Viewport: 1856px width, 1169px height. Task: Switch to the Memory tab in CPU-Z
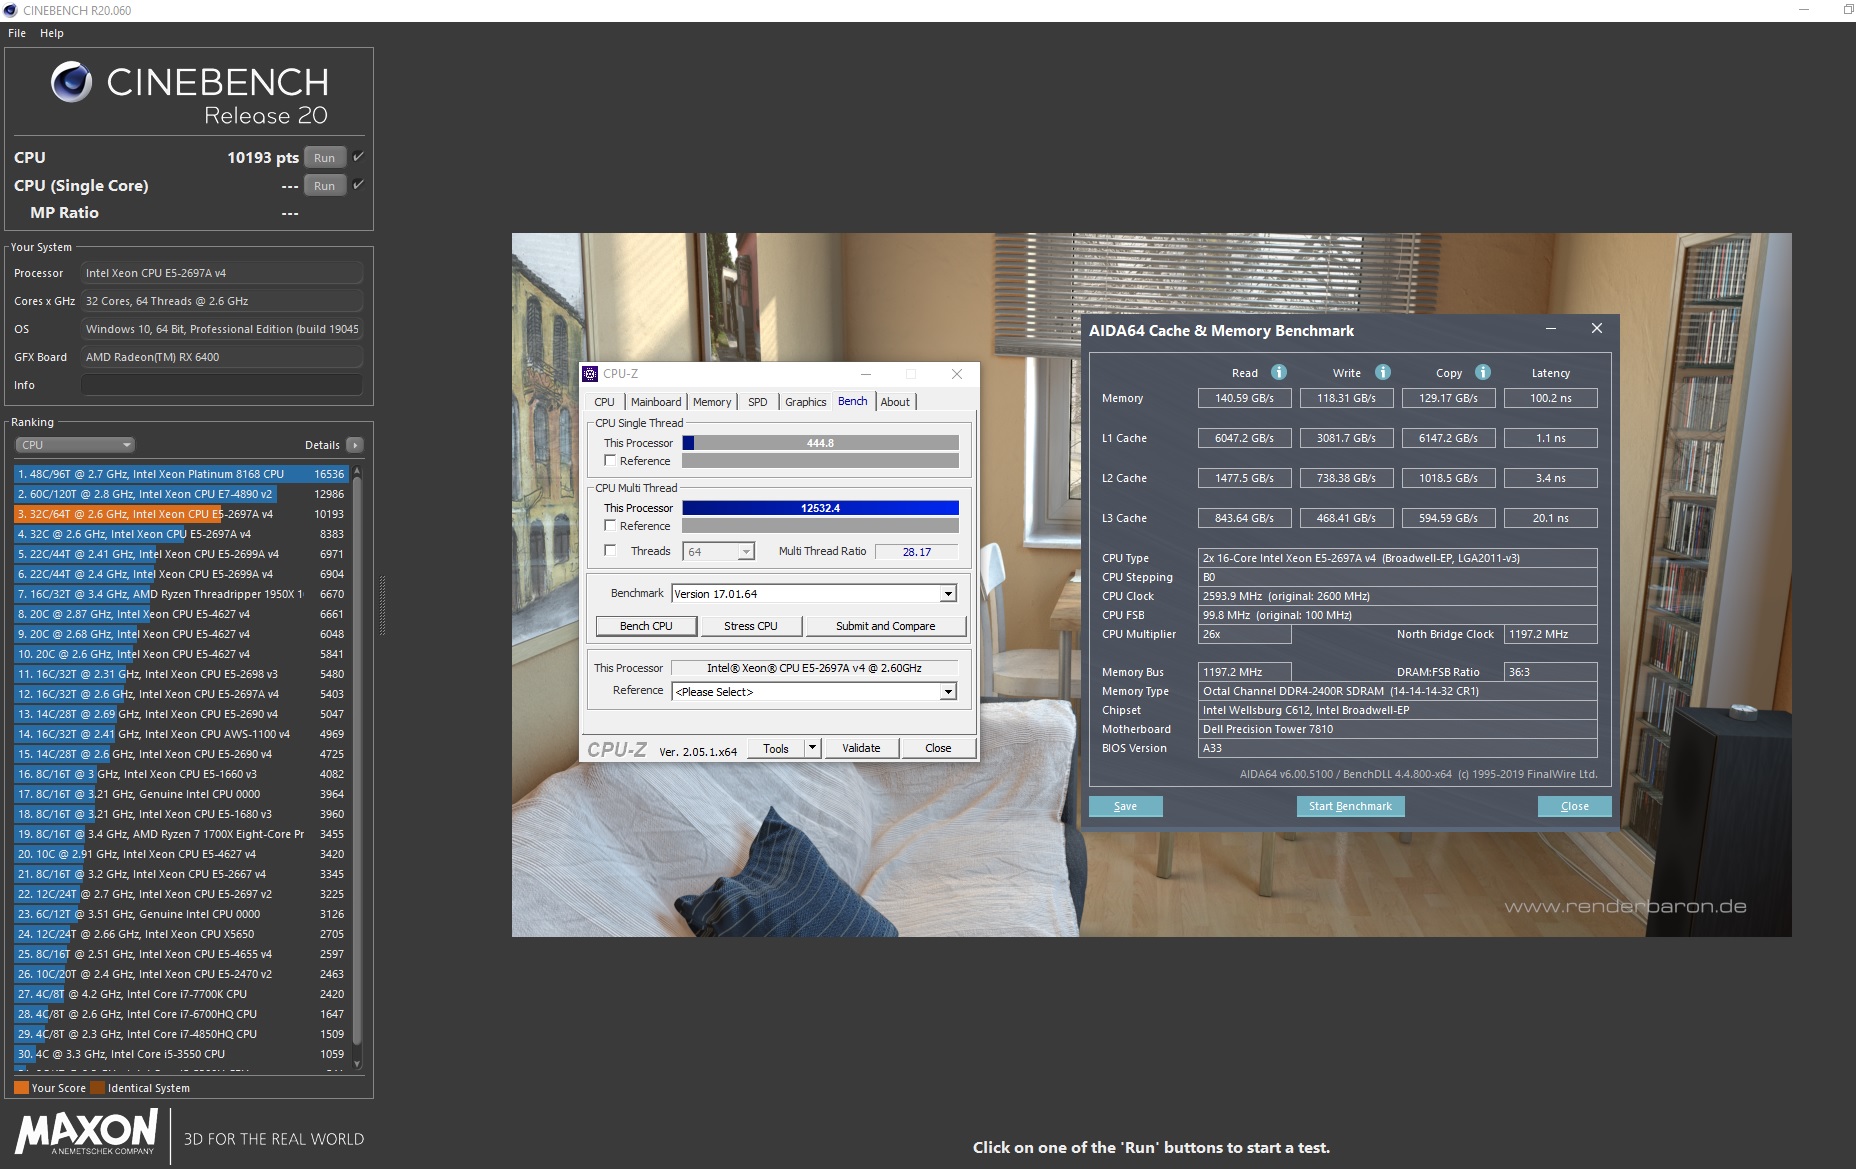tap(712, 402)
